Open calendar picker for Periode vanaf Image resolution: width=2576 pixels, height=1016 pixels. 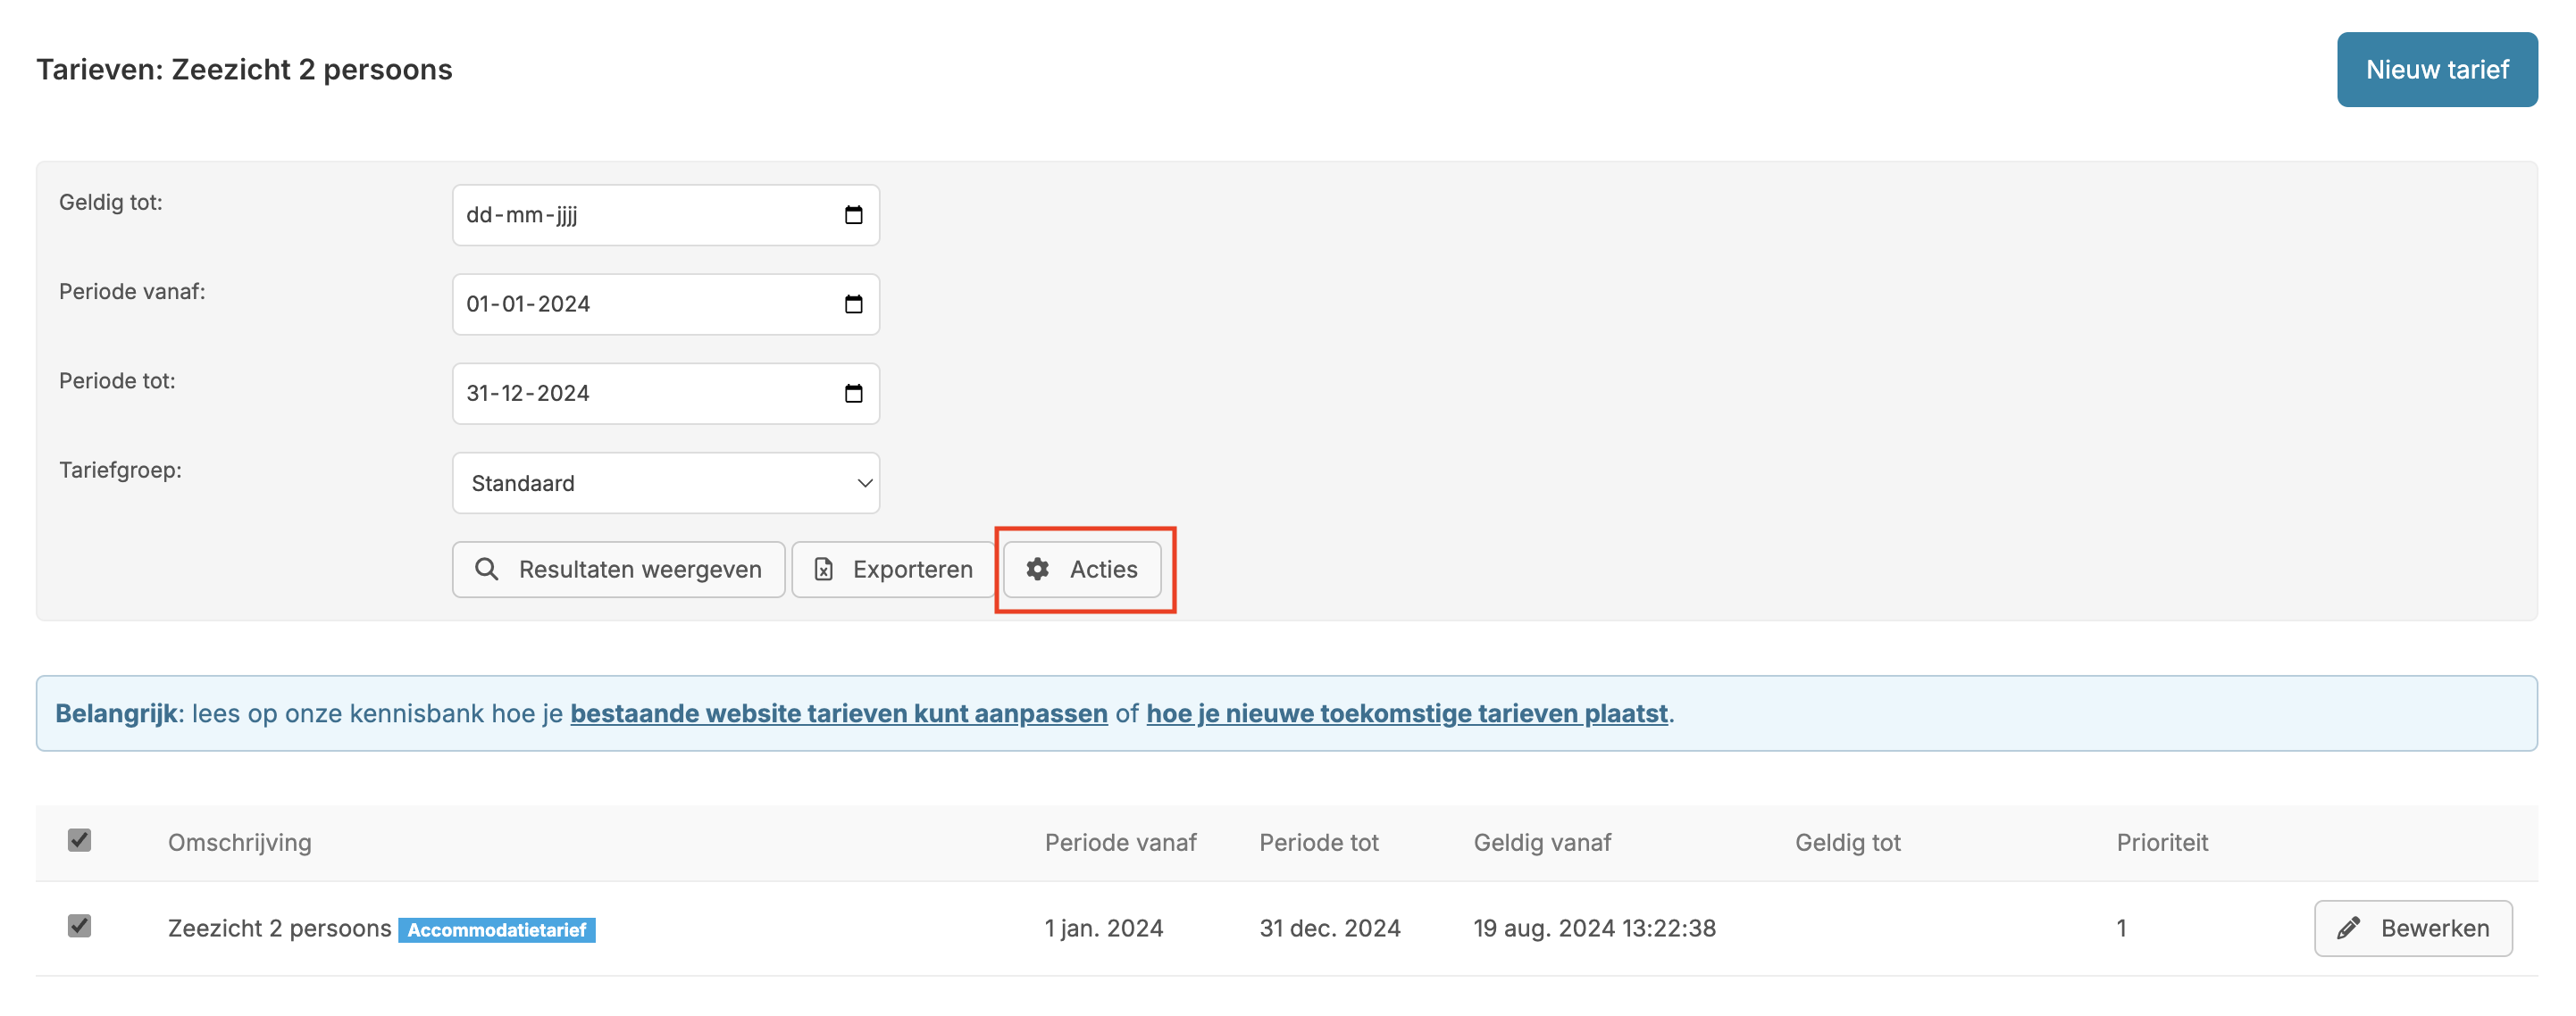pos(853,304)
